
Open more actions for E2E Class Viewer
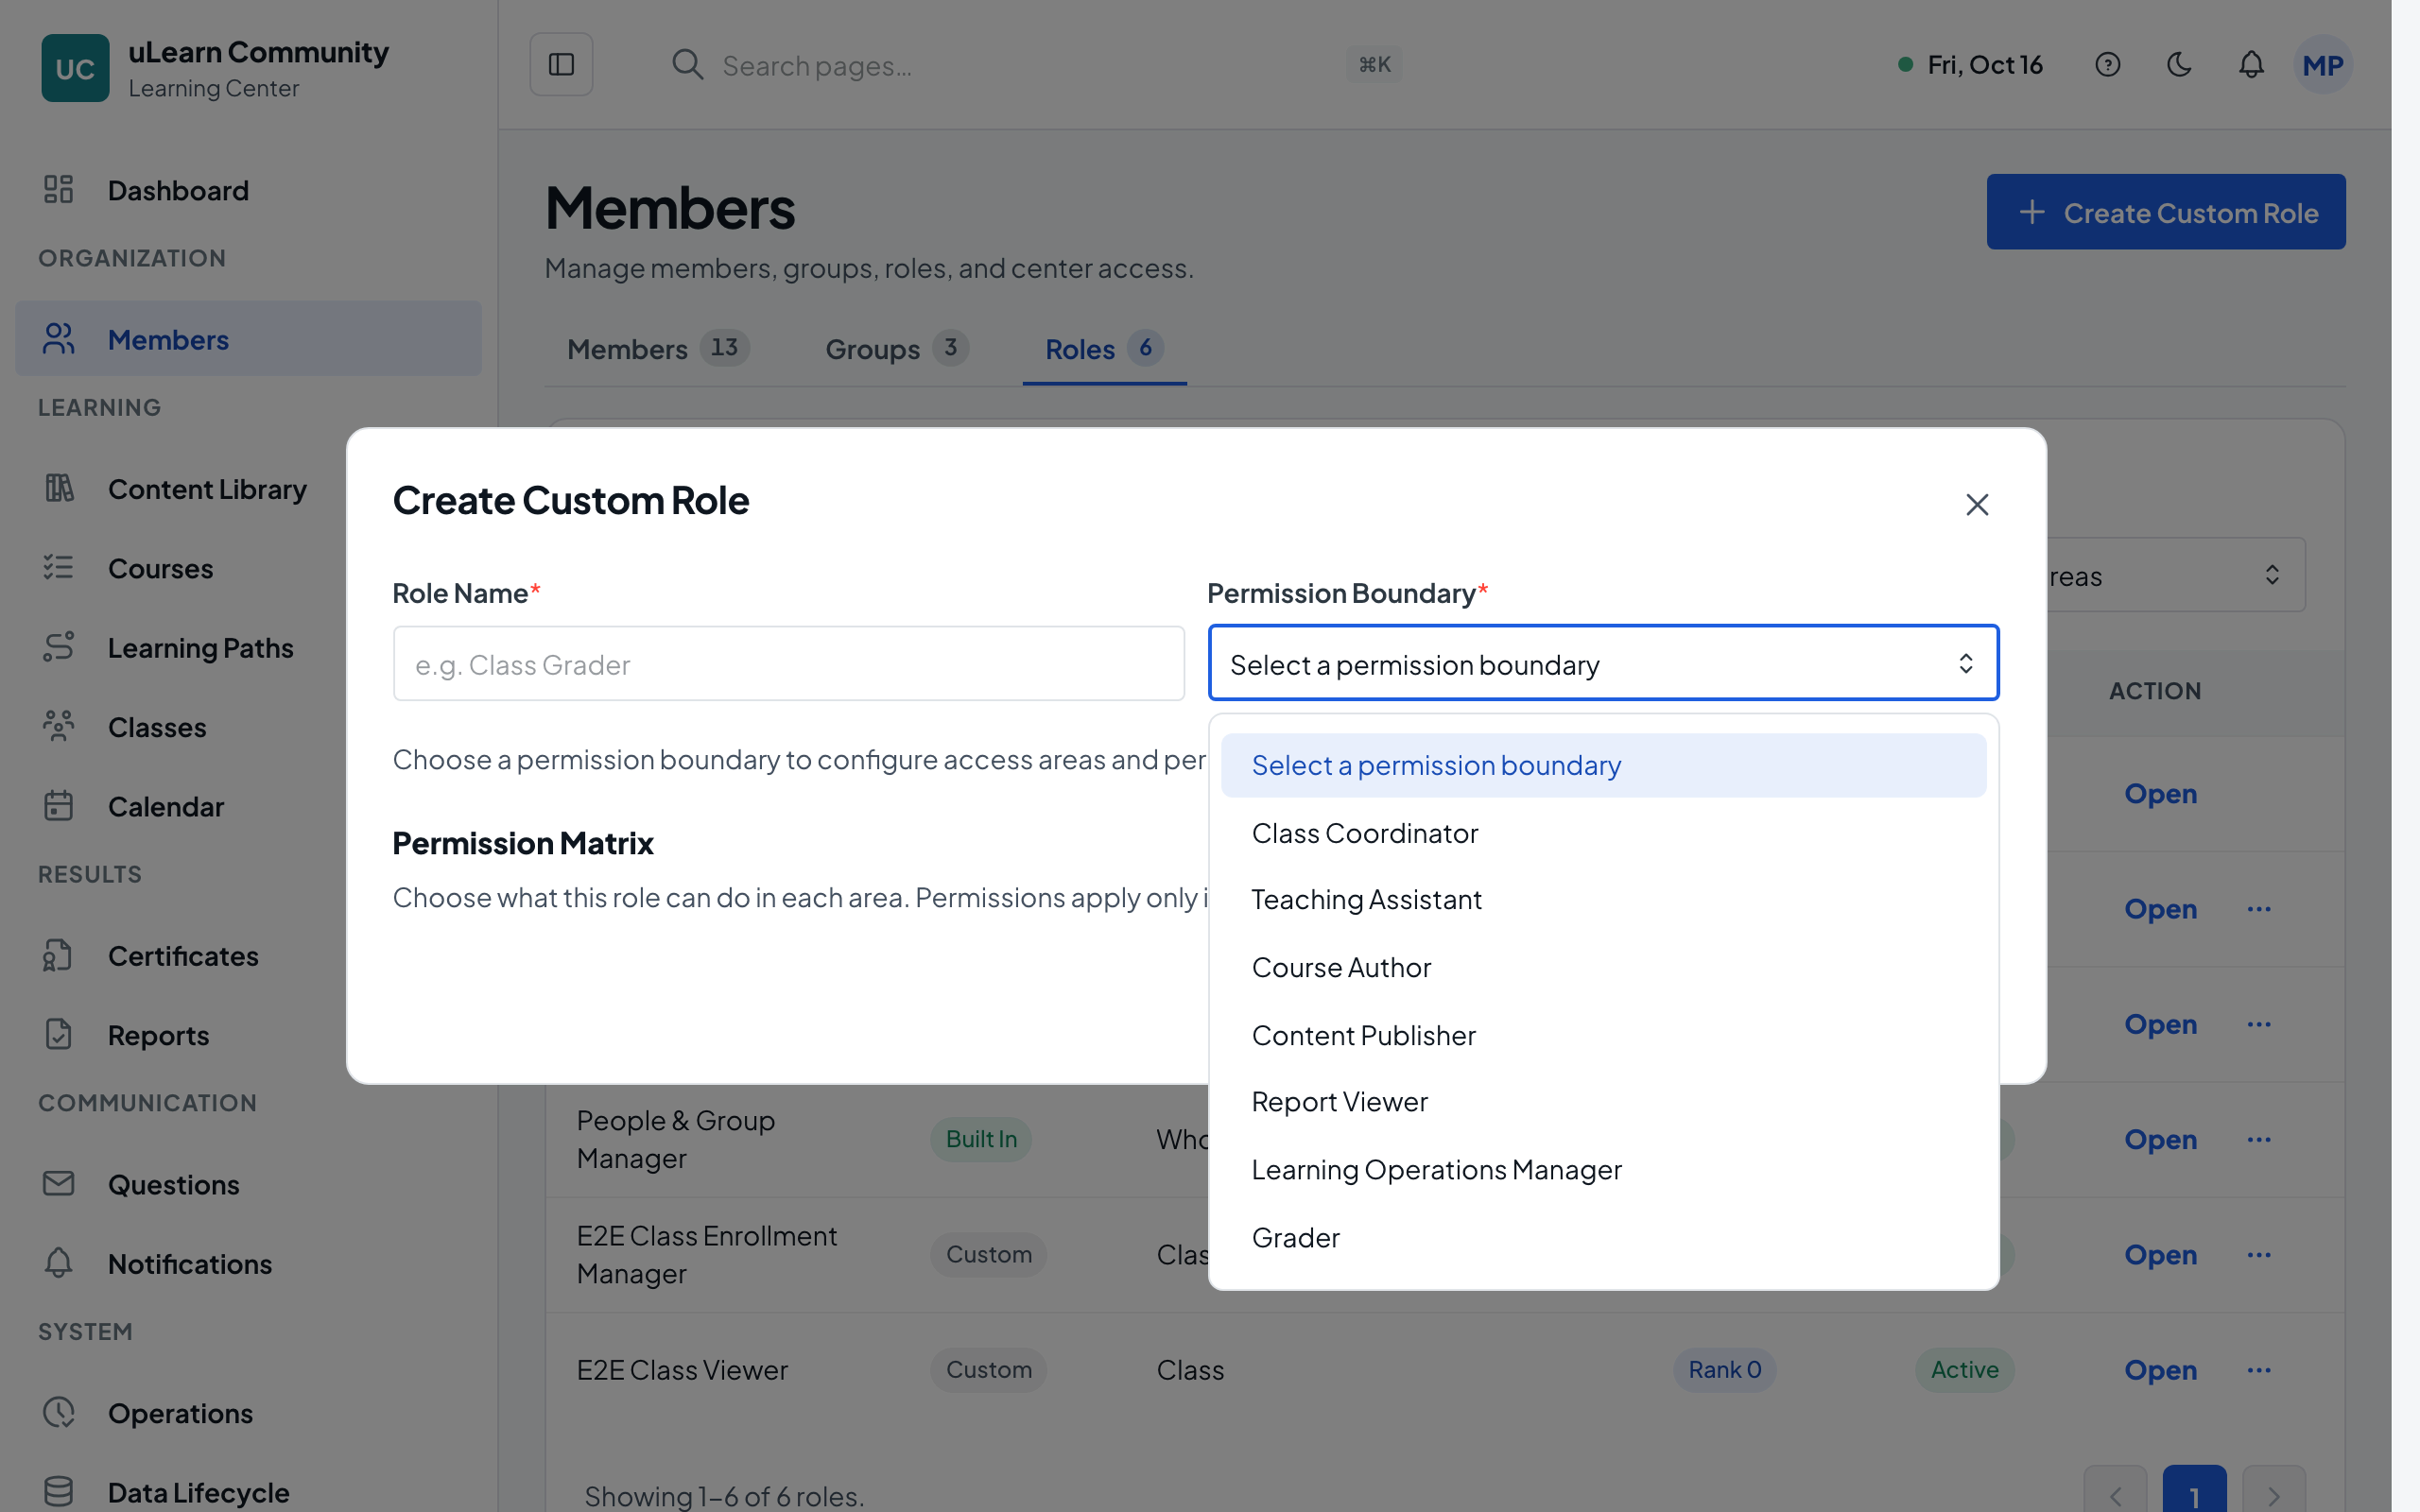pos(2259,1370)
